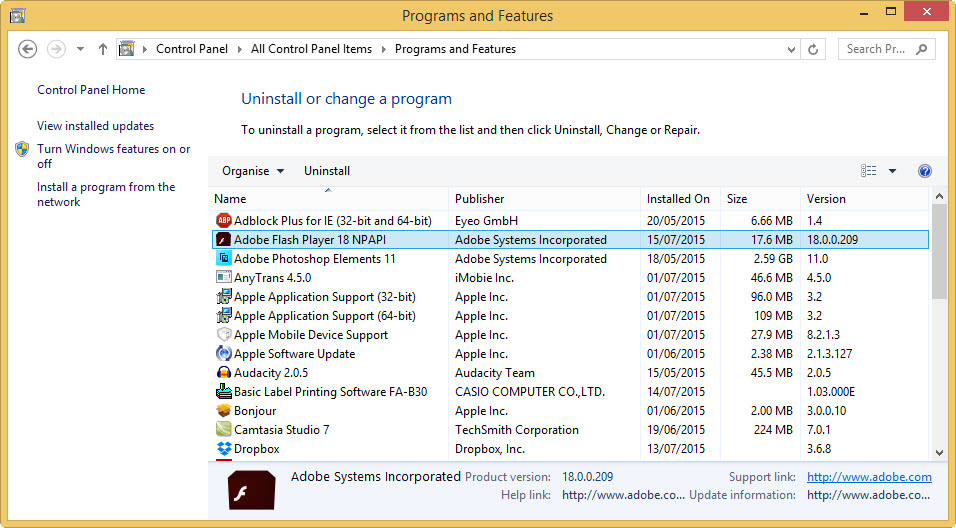Select the Bonjour program name
The image size is (956, 528).
tap(255, 411)
